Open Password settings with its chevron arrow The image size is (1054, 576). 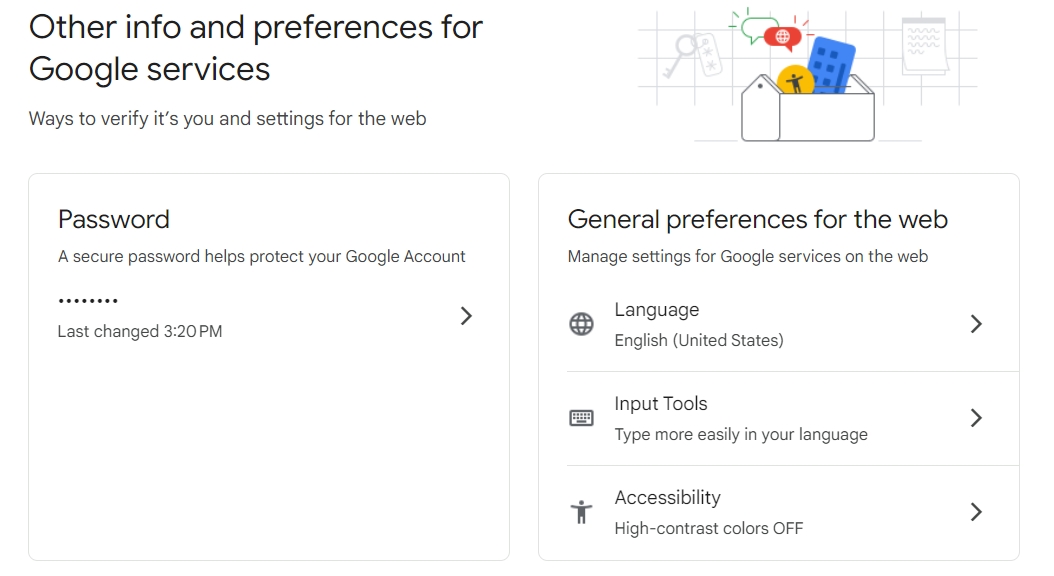coord(466,316)
